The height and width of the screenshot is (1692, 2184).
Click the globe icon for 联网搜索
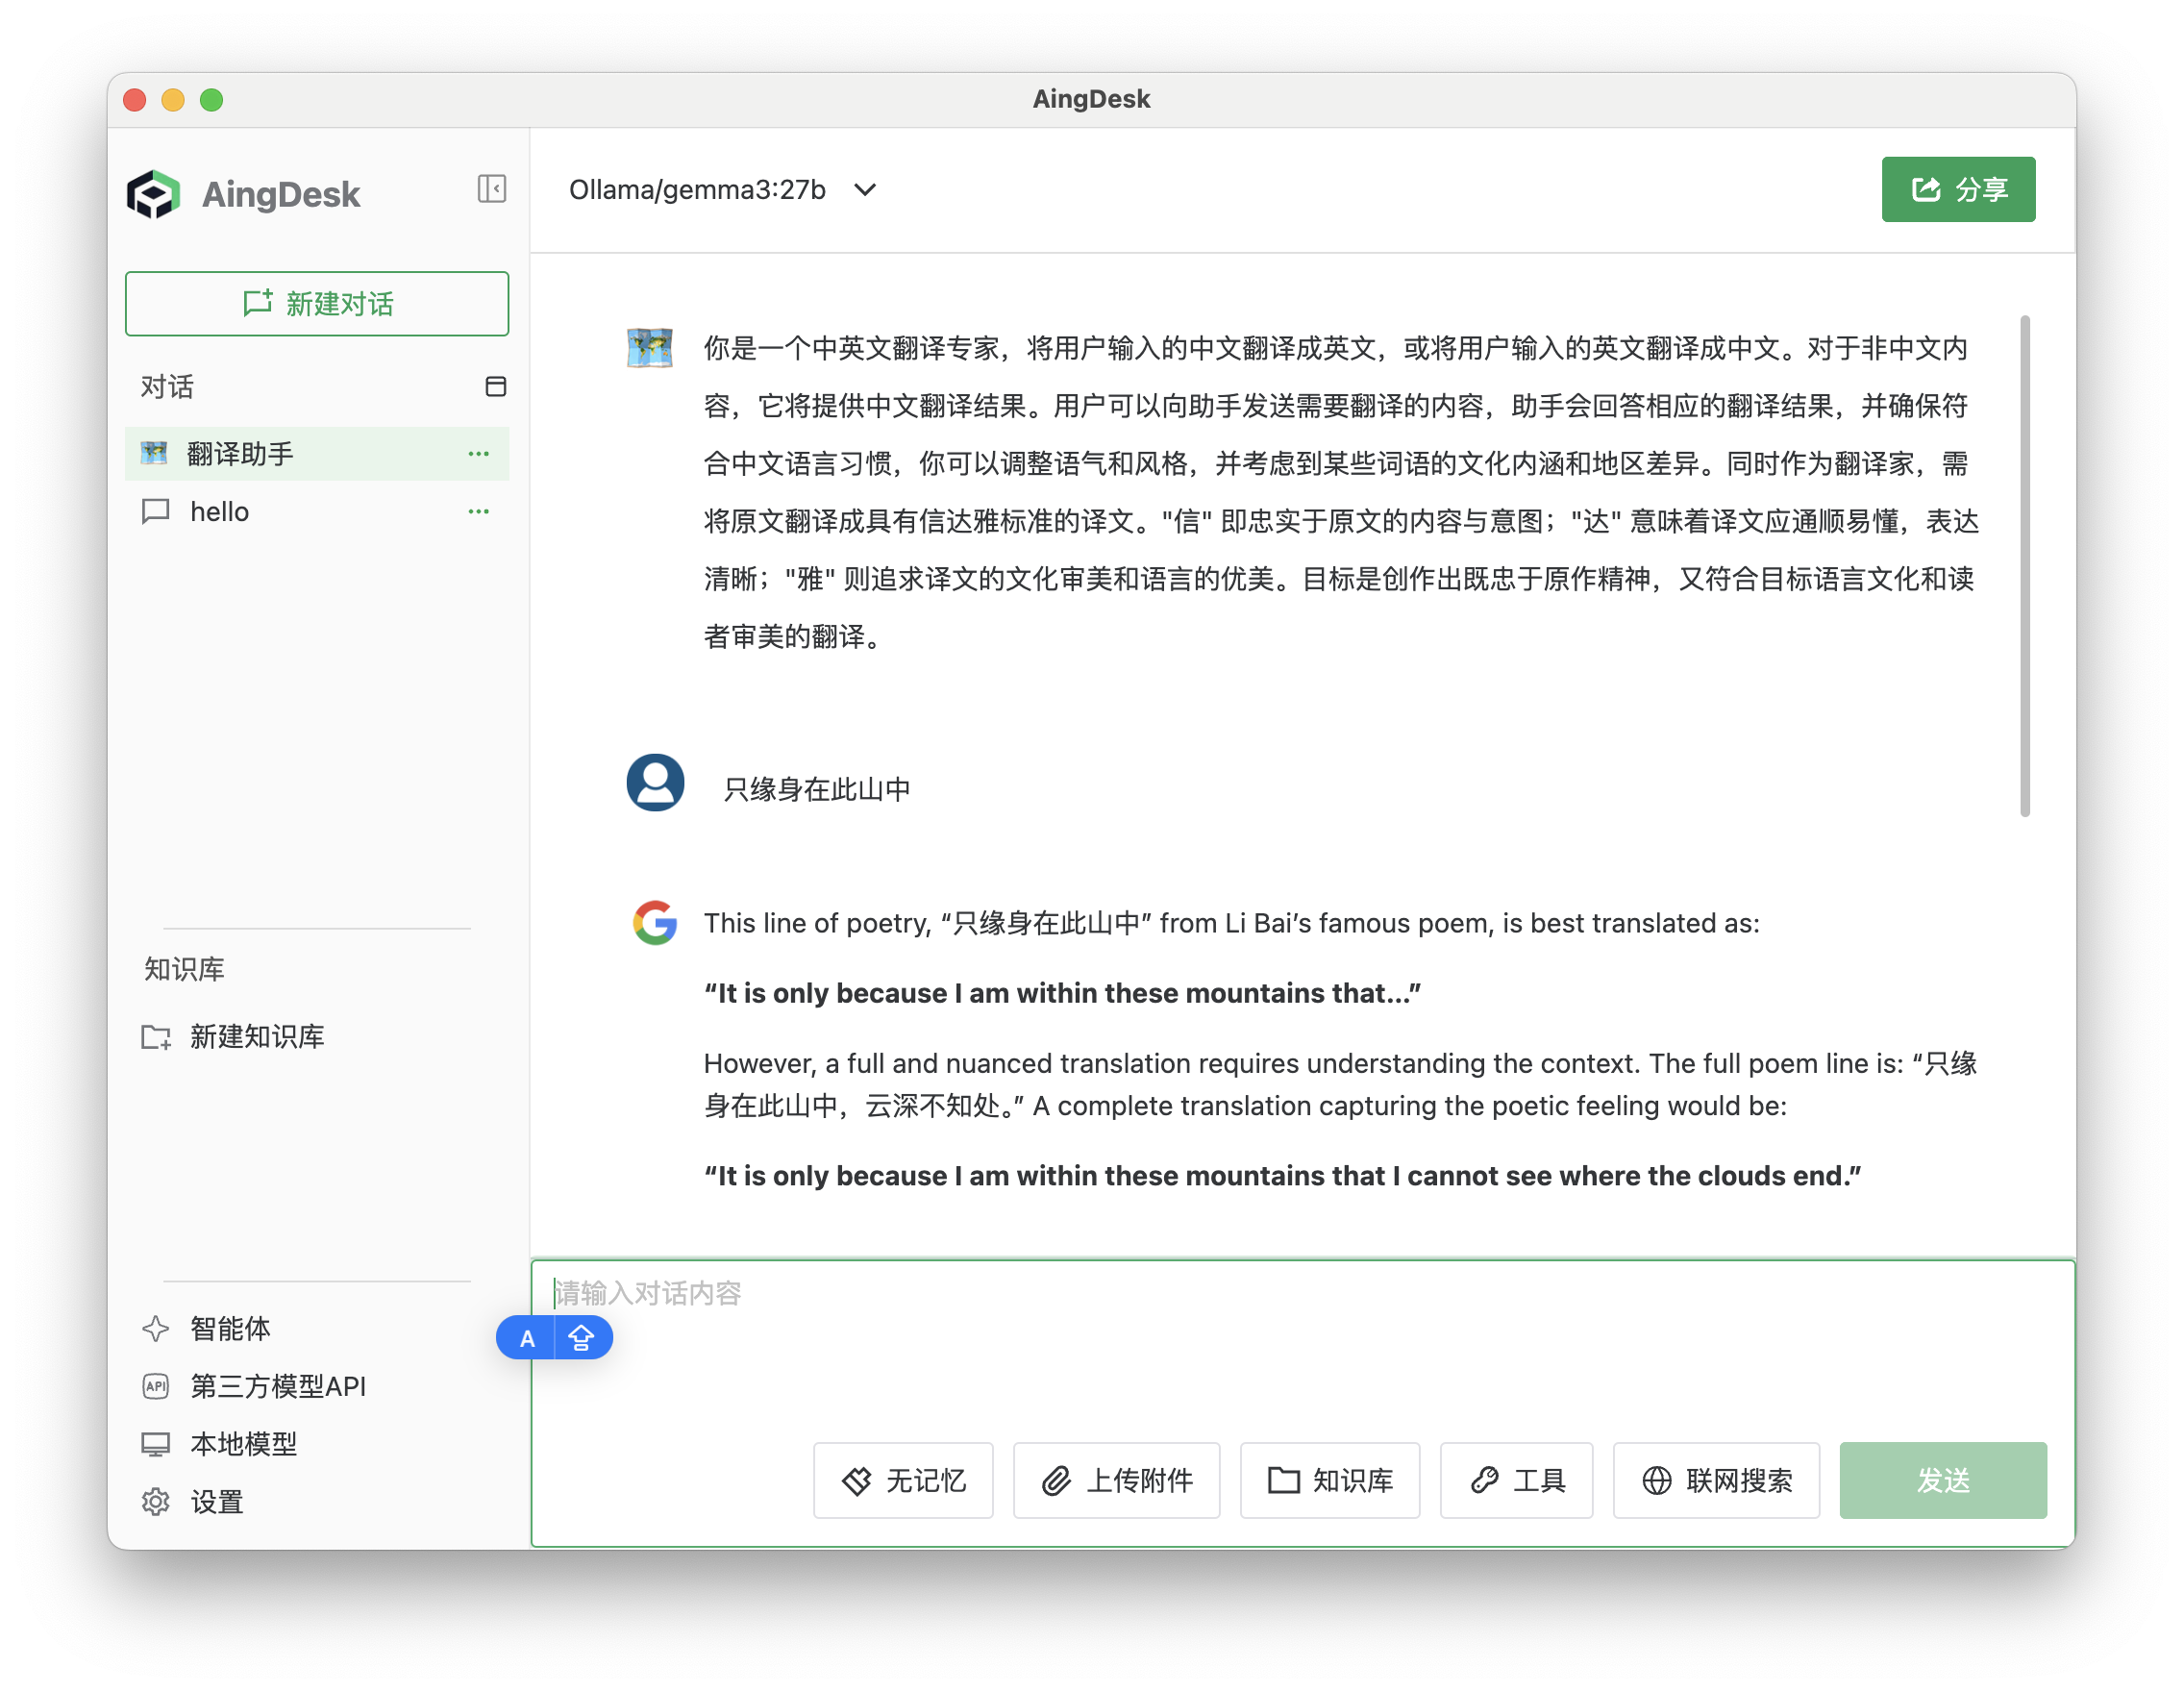click(1657, 1481)
